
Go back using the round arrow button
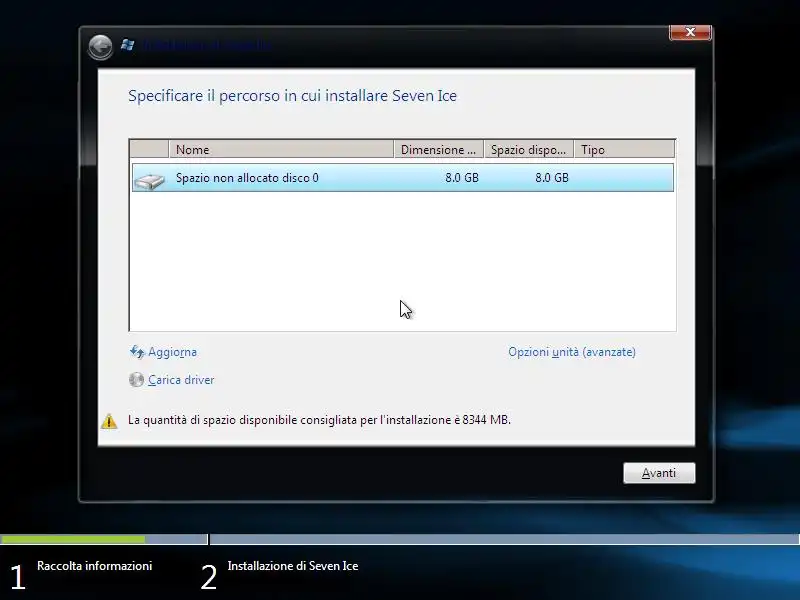click(100, 47)
